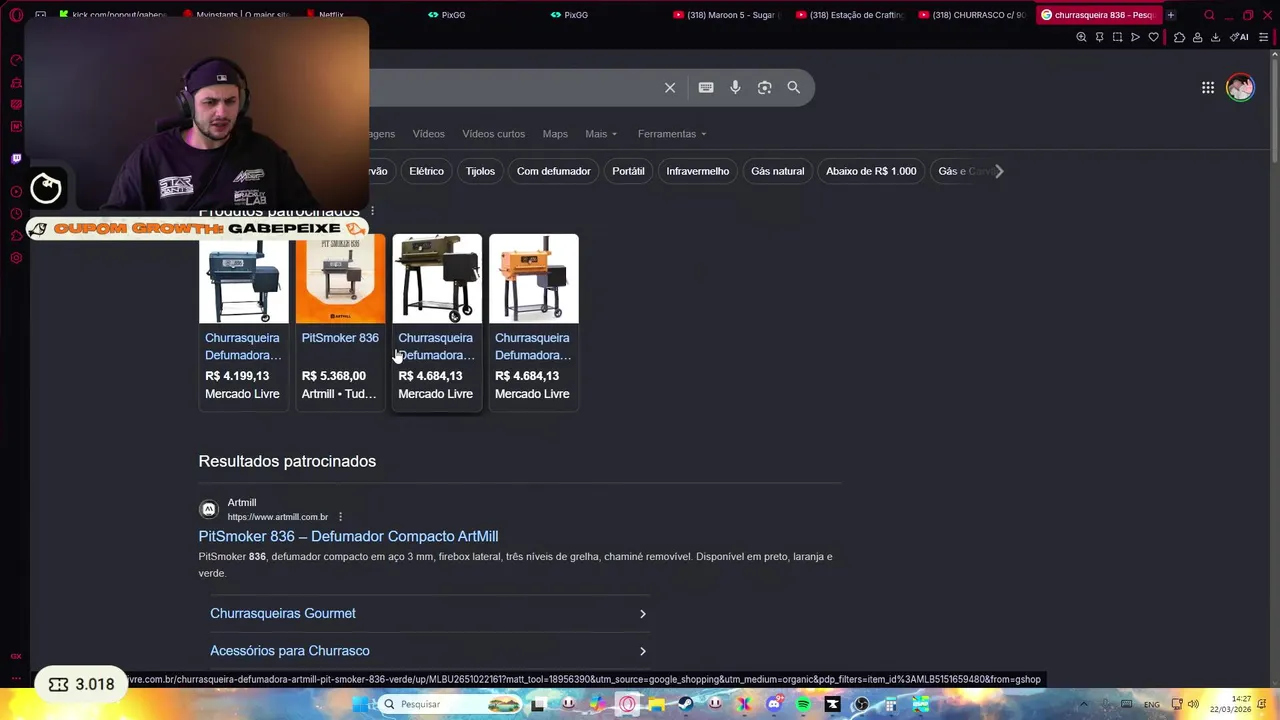Switch to the CHURRASCO YouTube tab
The width and height of the screenshot is (1280, 720).
click(973, 15)
